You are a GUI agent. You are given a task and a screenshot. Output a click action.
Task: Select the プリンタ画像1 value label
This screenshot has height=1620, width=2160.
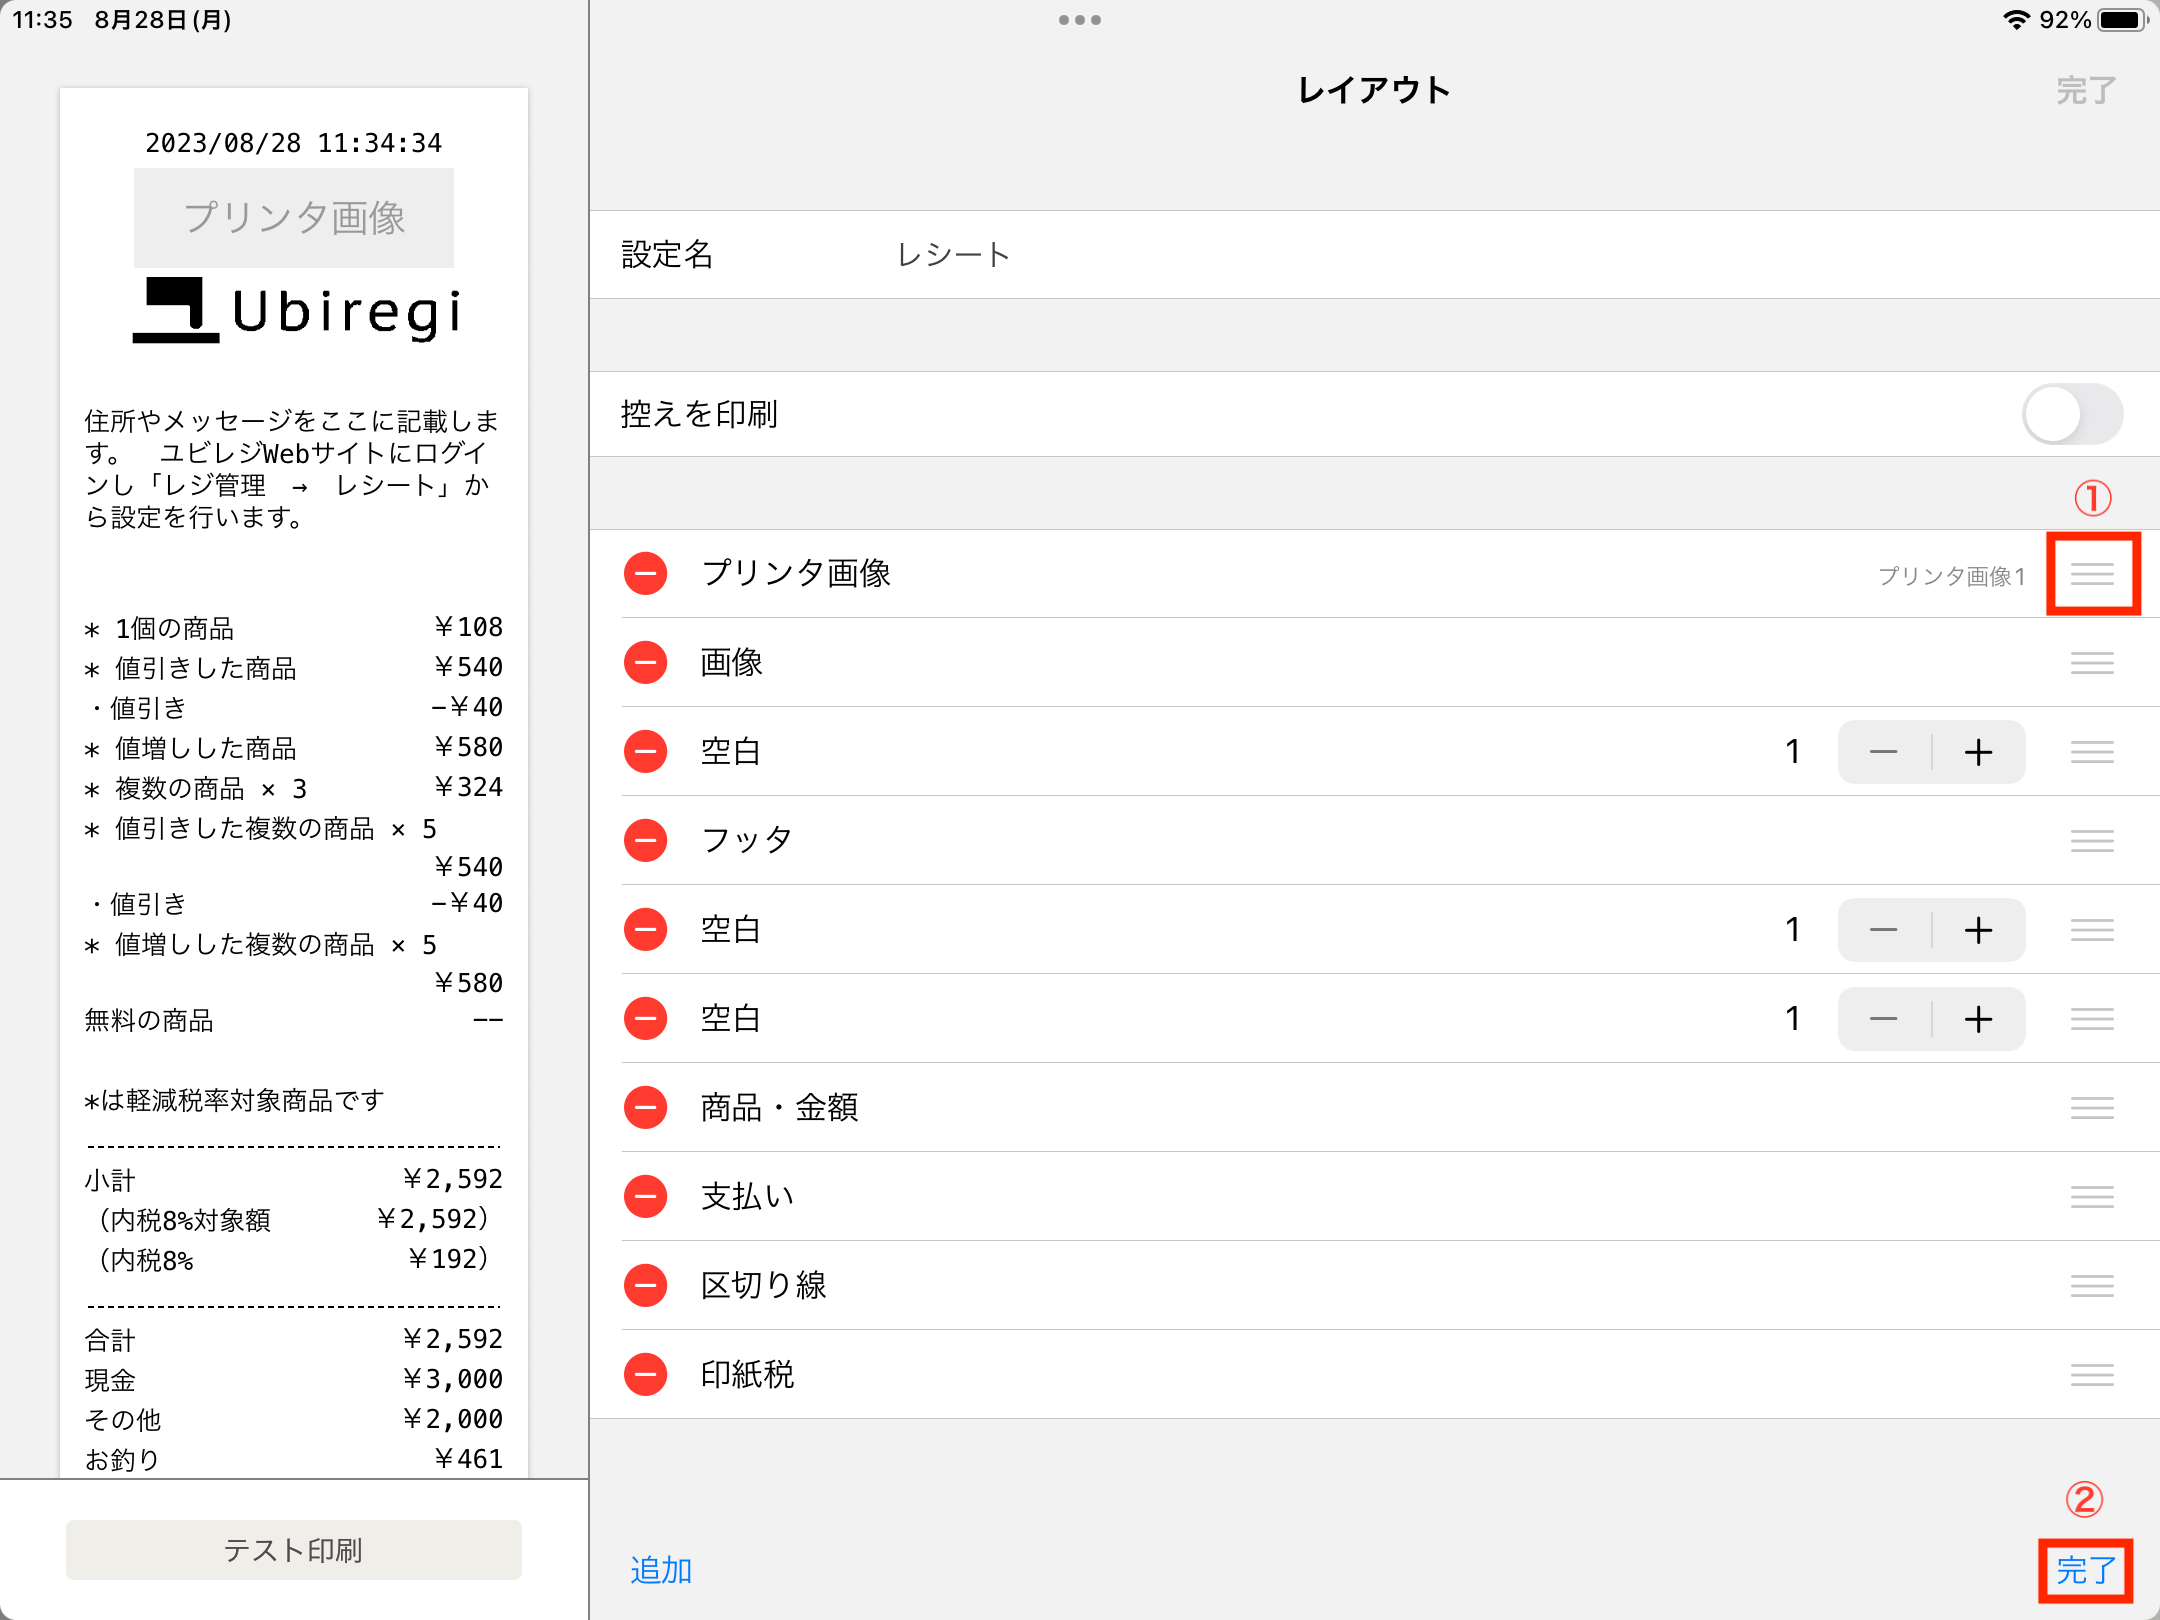1952,576
